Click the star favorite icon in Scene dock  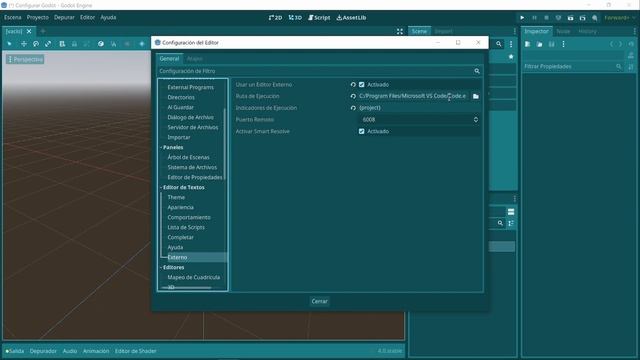coord(511,57)
